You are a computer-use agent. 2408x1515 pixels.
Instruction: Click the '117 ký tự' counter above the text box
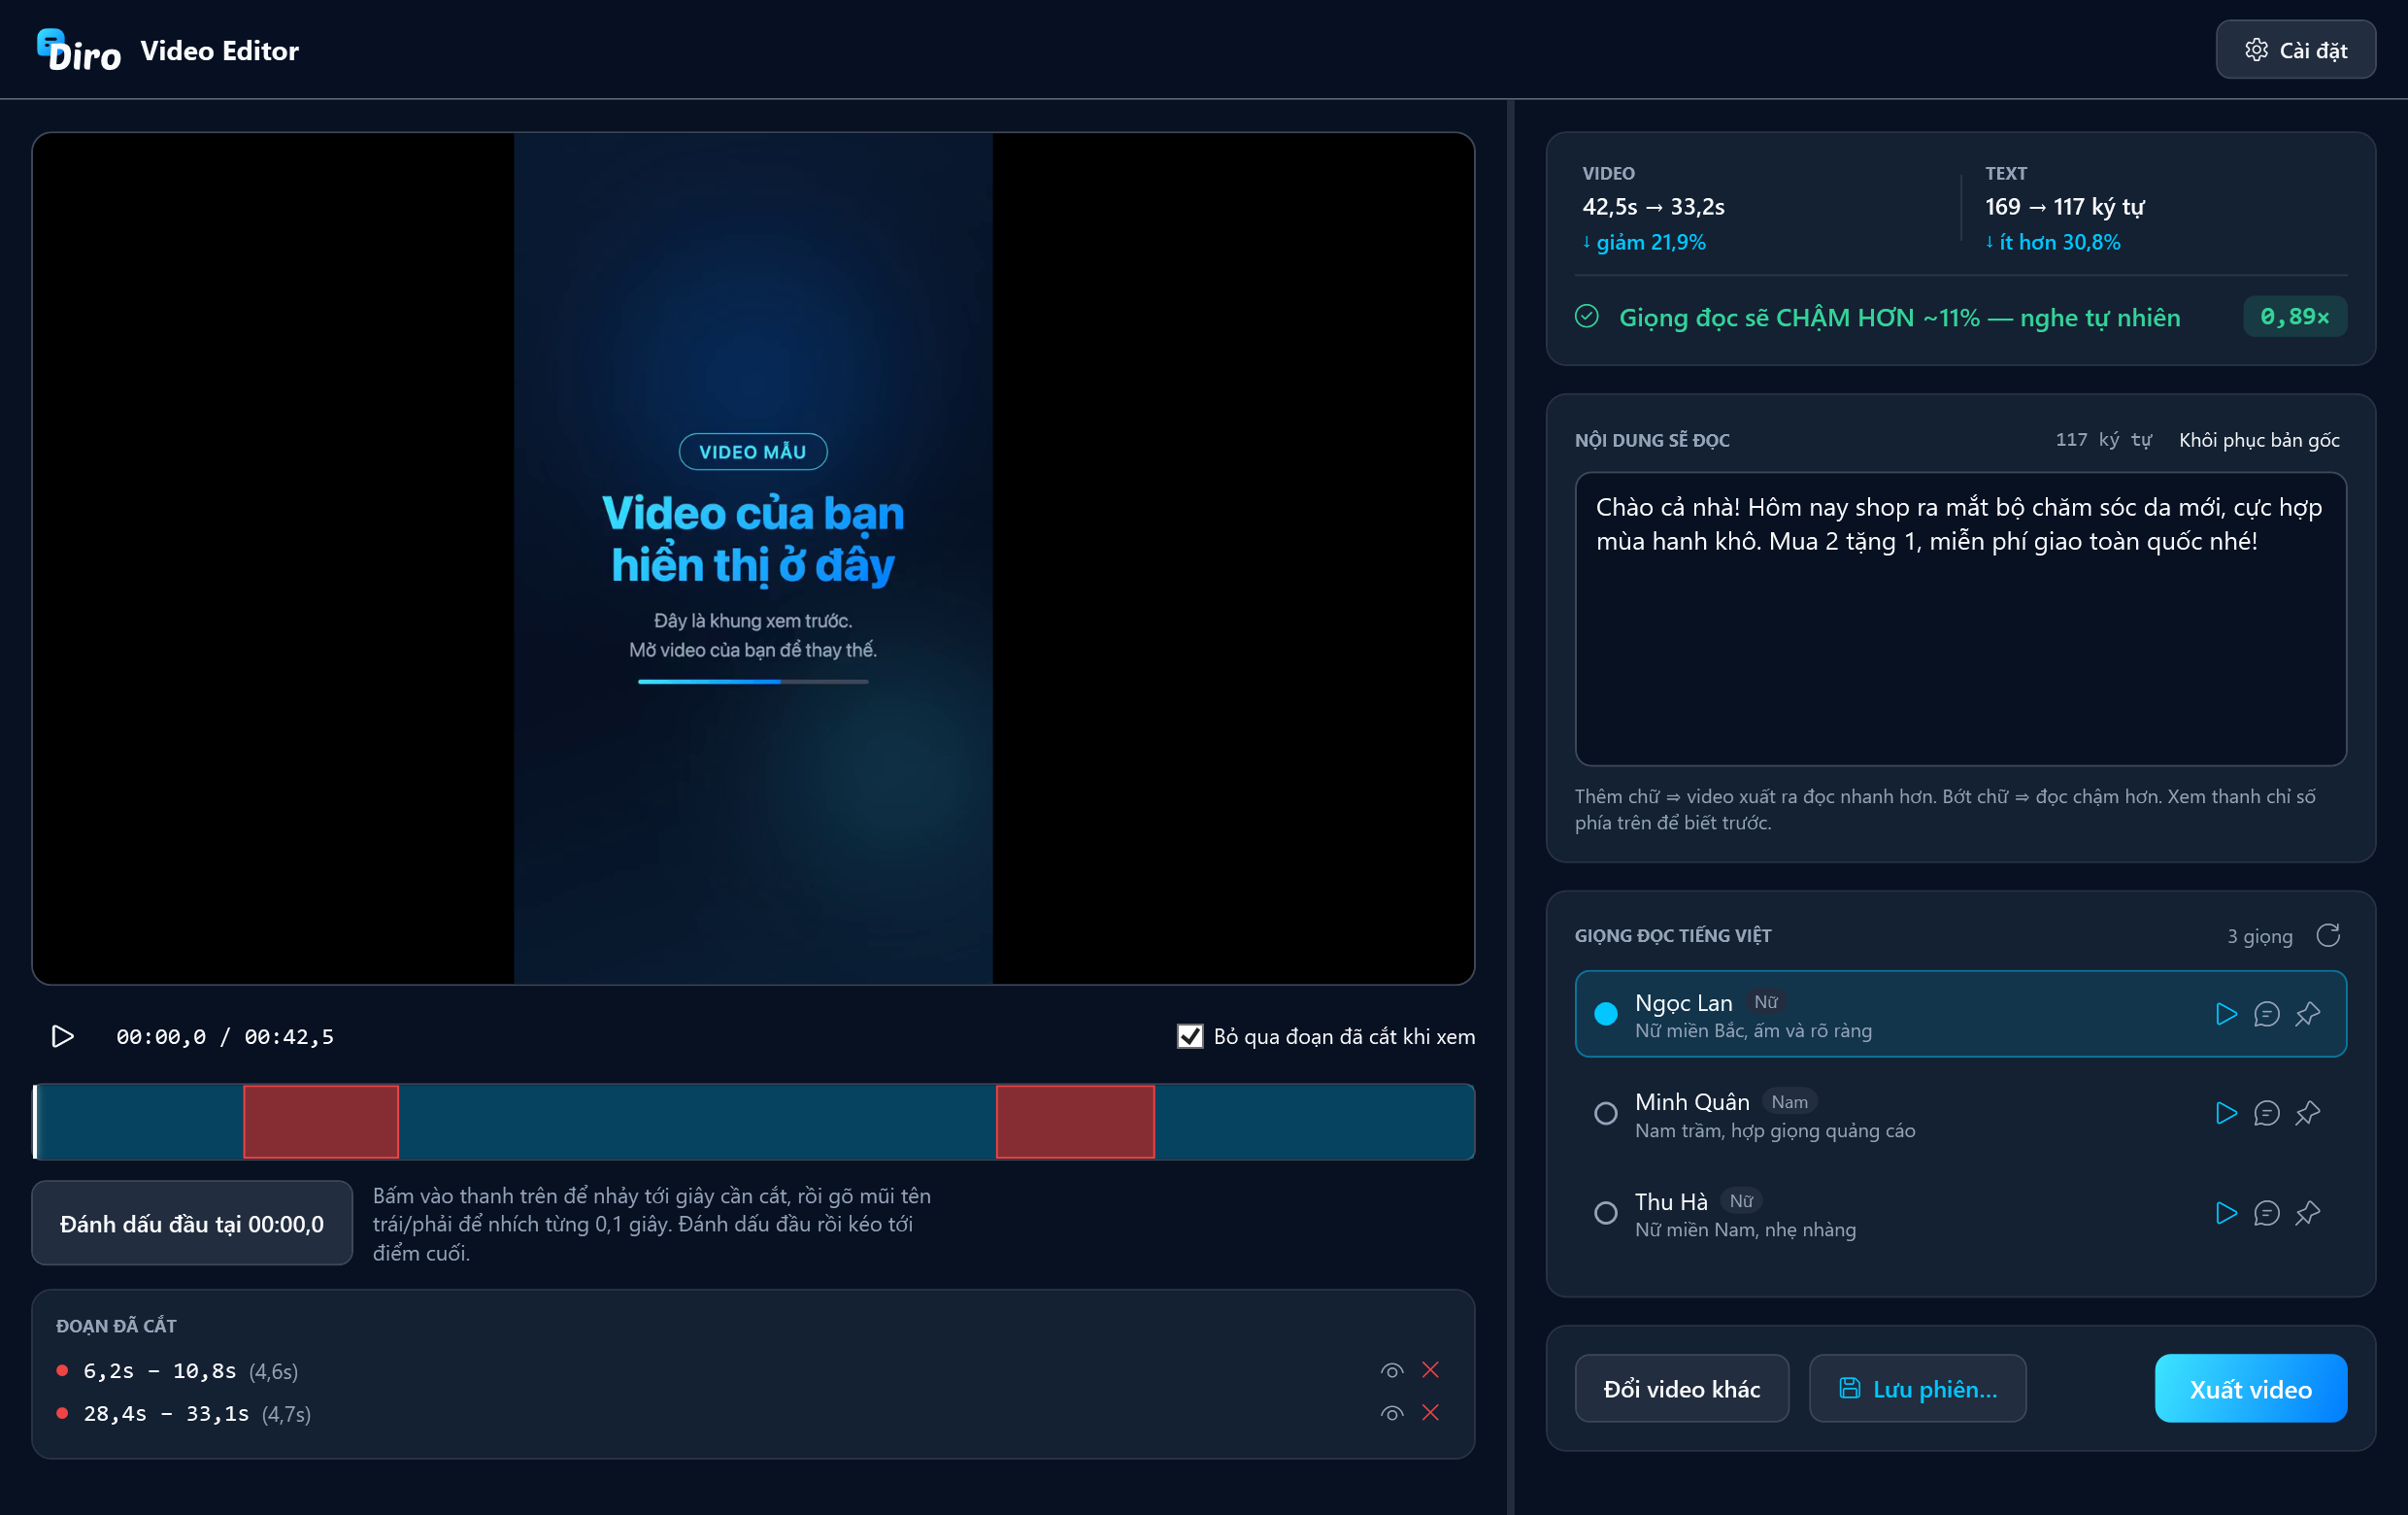[2103, 440]
